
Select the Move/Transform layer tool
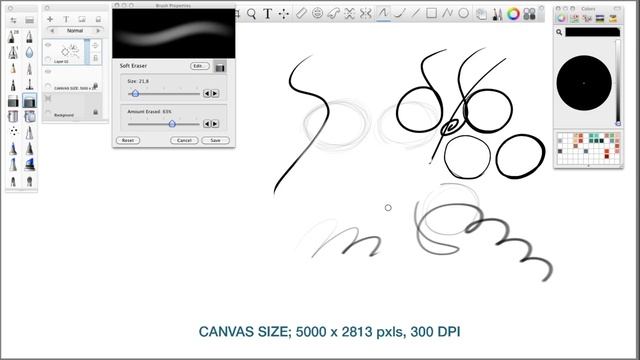pos(284,14)
